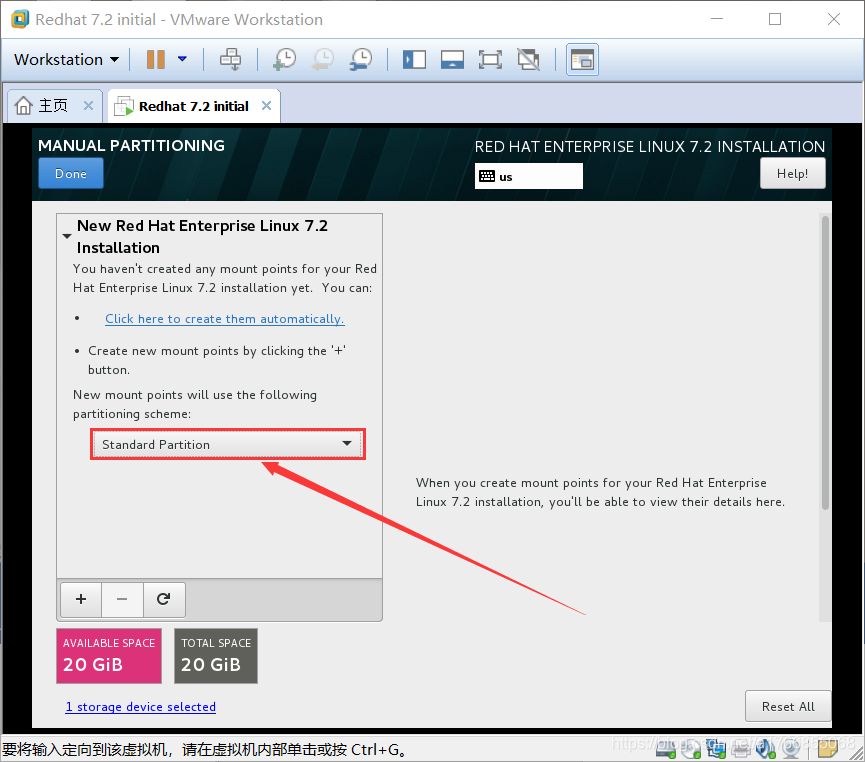Click the Total Space 20 GiB box

[x=216, y=656]
